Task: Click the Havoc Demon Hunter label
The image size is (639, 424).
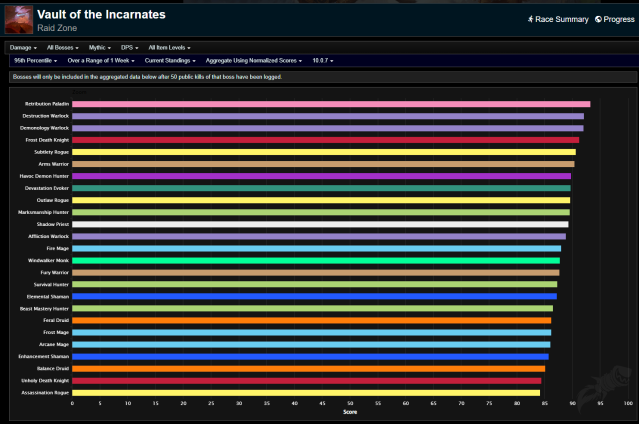Action: pos(44,176)
